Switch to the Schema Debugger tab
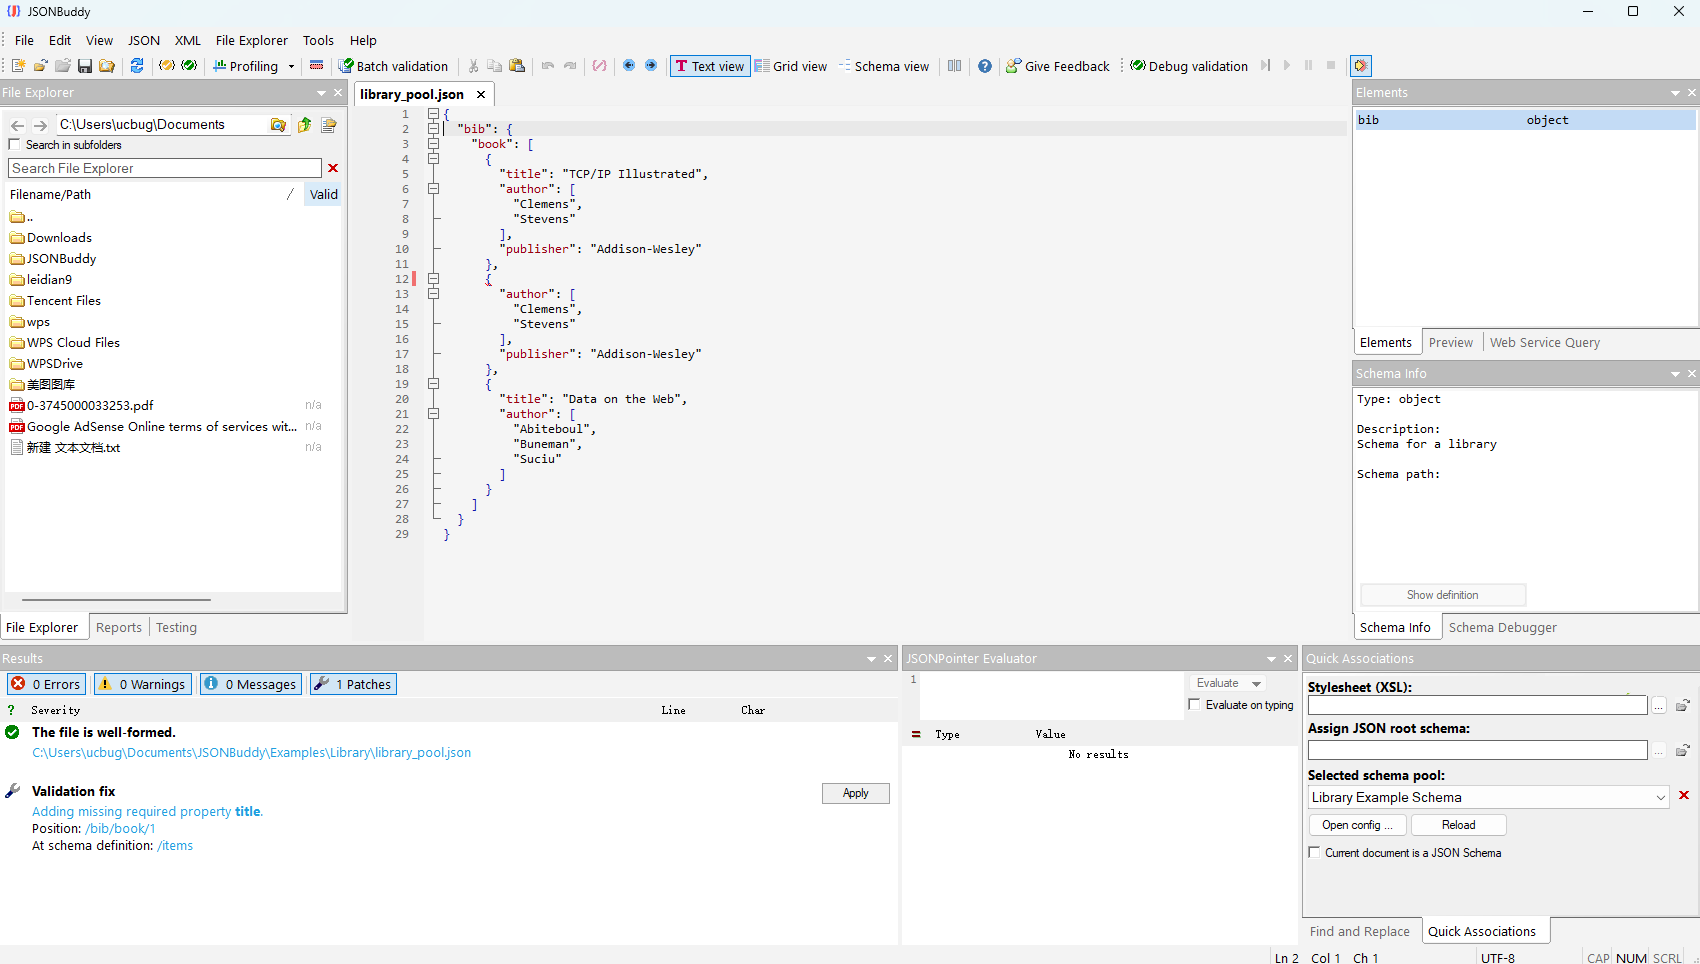The height and width of the screenshot is (964, 1700). pyautogui.click(x=1502, y=627)
